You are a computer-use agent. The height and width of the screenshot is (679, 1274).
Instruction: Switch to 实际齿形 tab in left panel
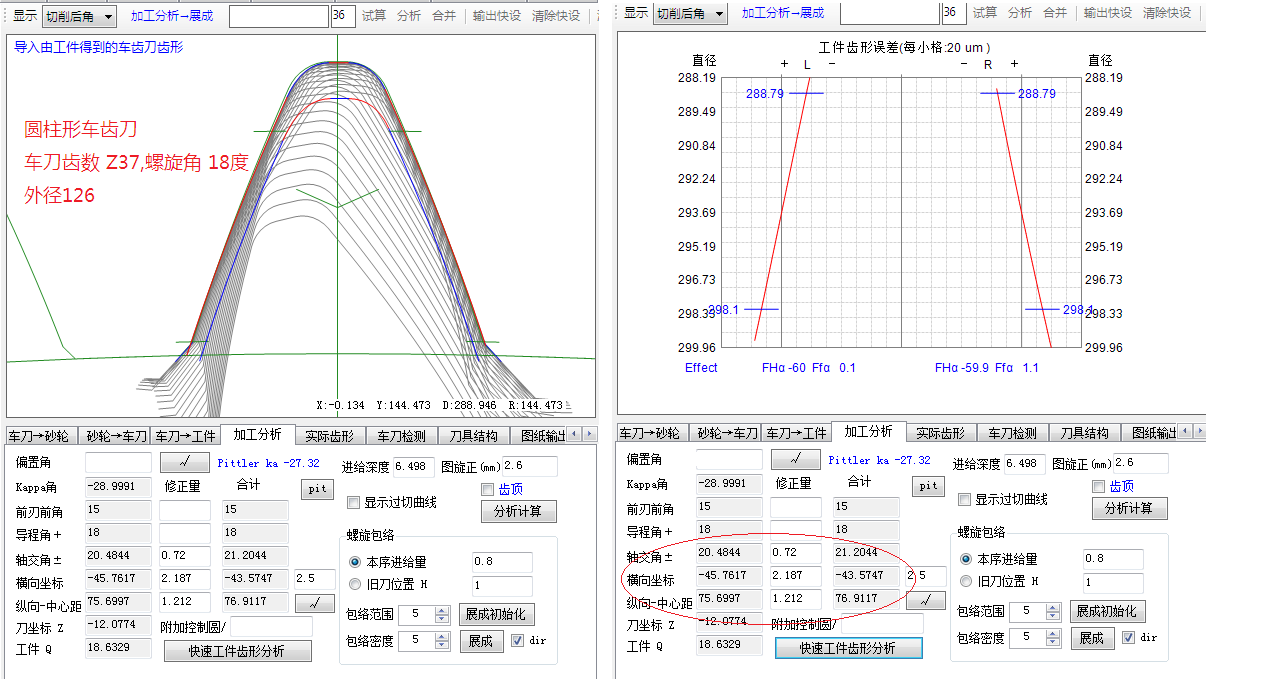(x=329, y=436)
